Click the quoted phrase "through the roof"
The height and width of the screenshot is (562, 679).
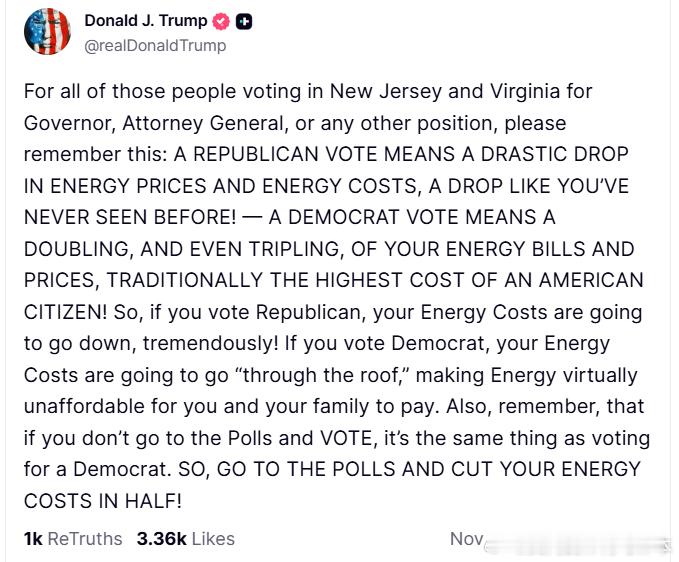[x=321, y=375]
